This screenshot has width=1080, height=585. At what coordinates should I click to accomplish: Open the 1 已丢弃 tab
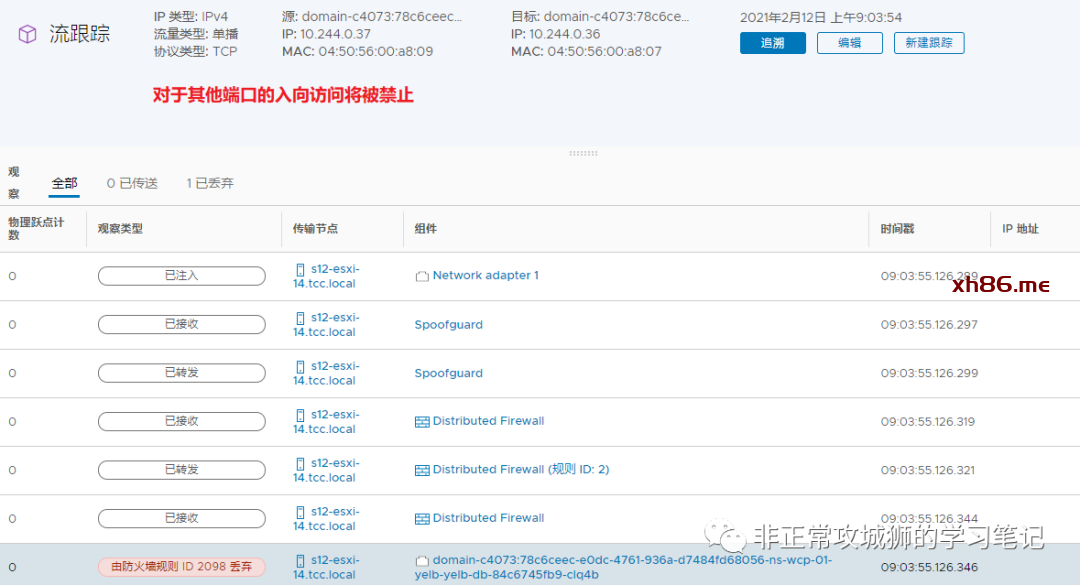tap(210, 184)
